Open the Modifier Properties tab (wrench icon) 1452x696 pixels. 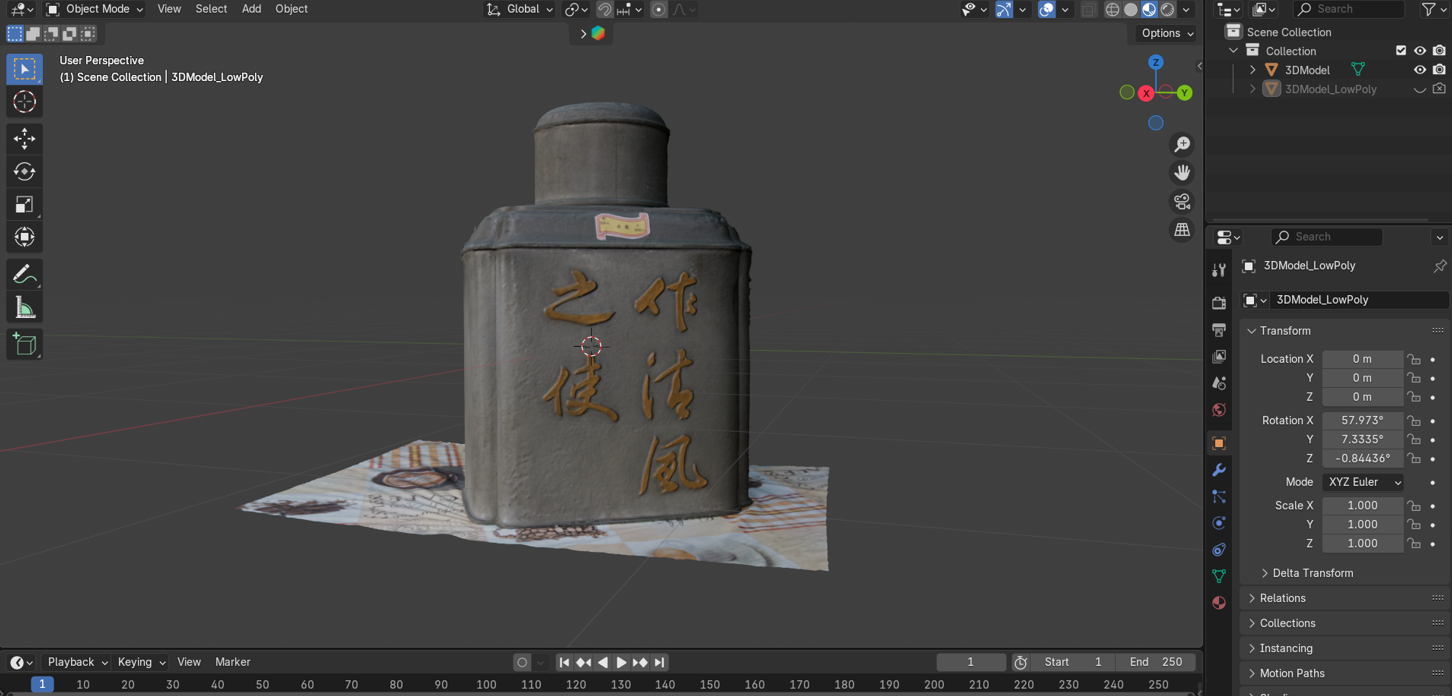pyautogui.click(x=1219, y=470)
